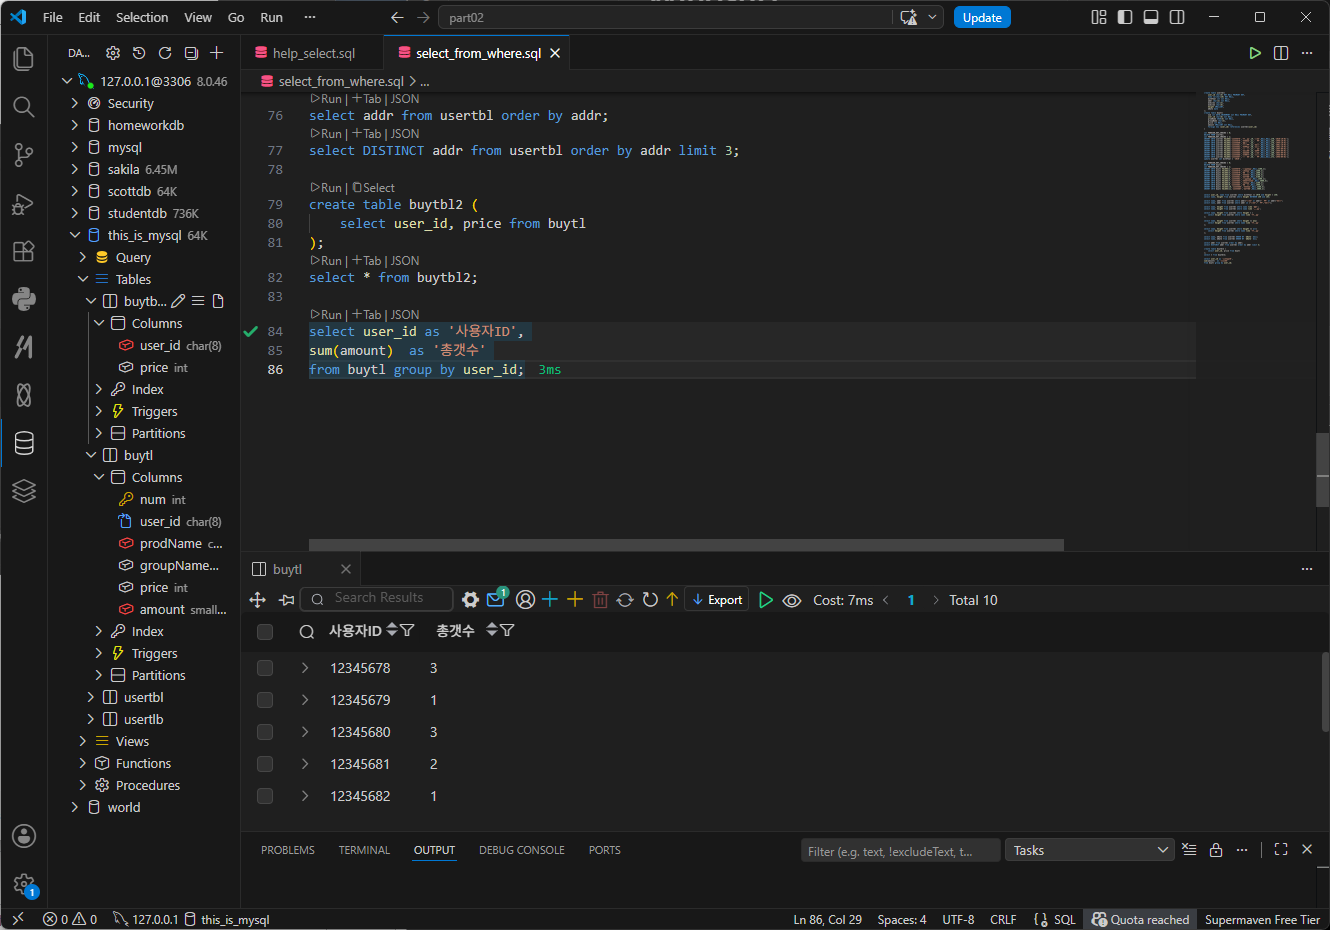The width and height of the screenshot is (1330, 930).
Task: Click Quota reached in status bar
Action: click(1141, 919)
